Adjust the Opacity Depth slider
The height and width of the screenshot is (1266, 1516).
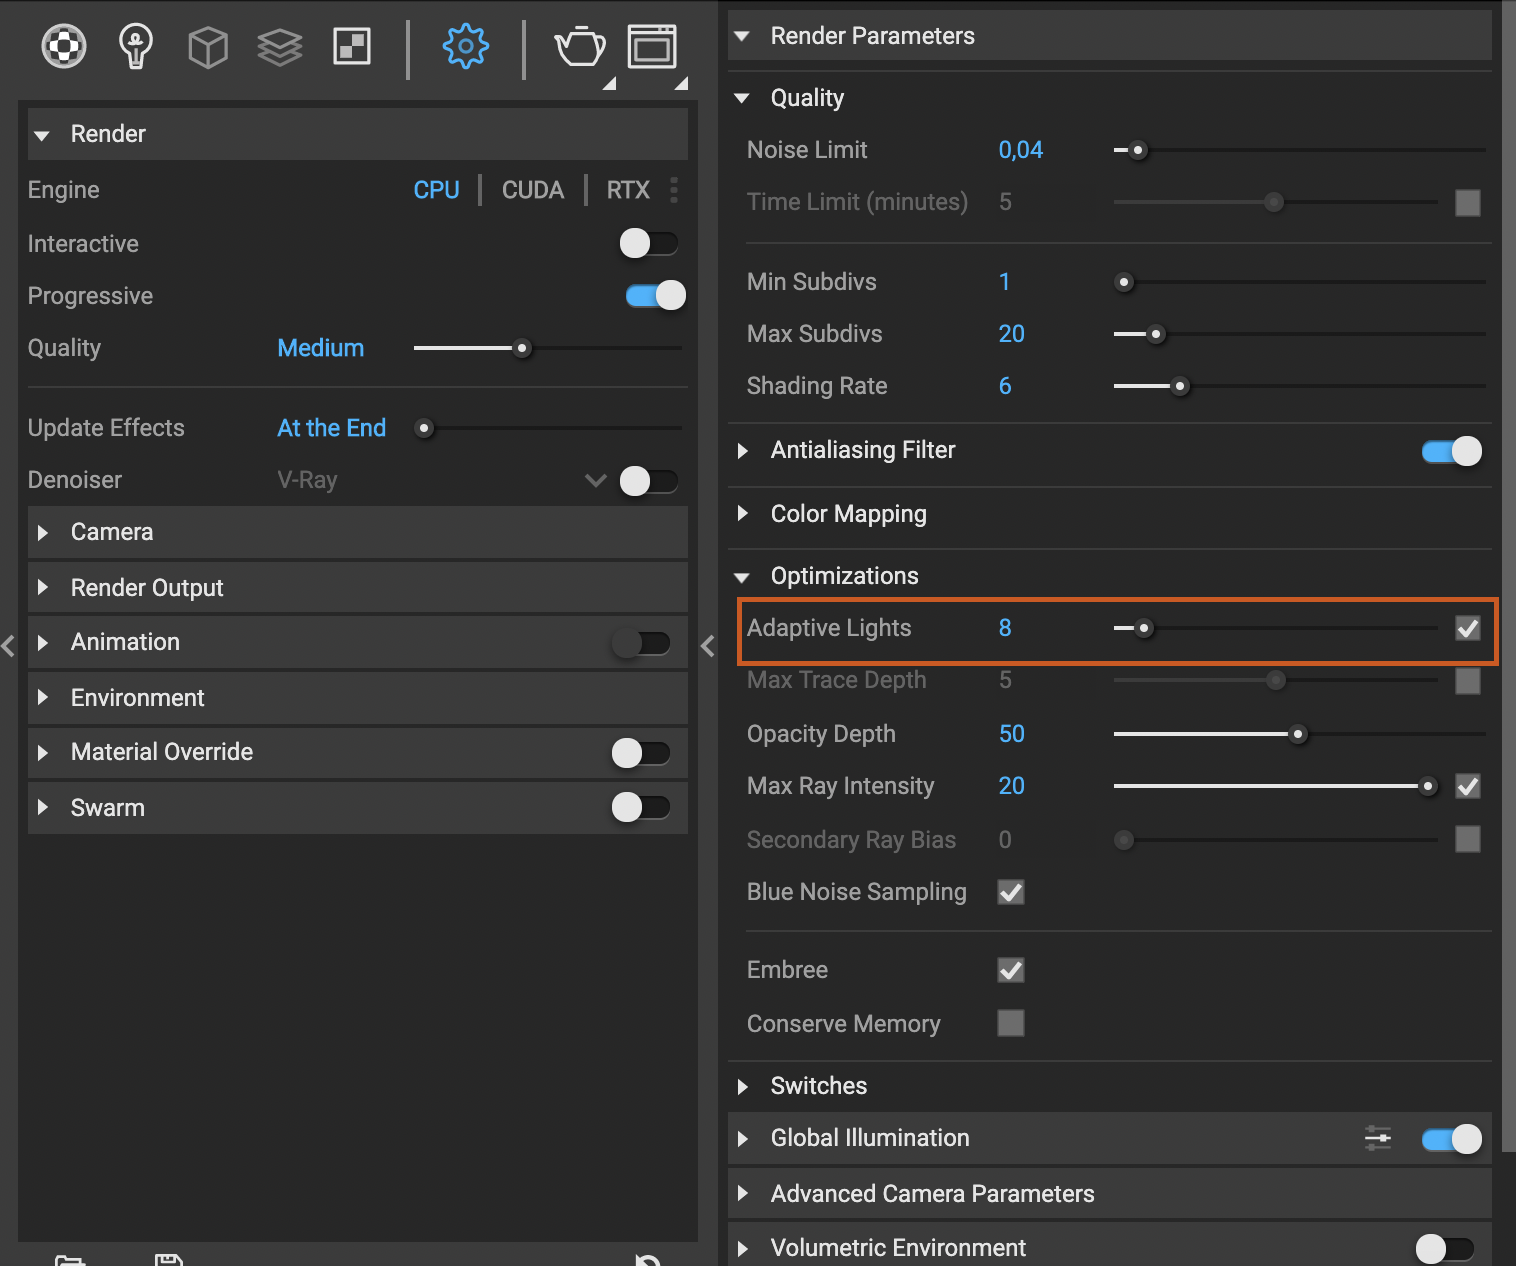point(1300,734)
